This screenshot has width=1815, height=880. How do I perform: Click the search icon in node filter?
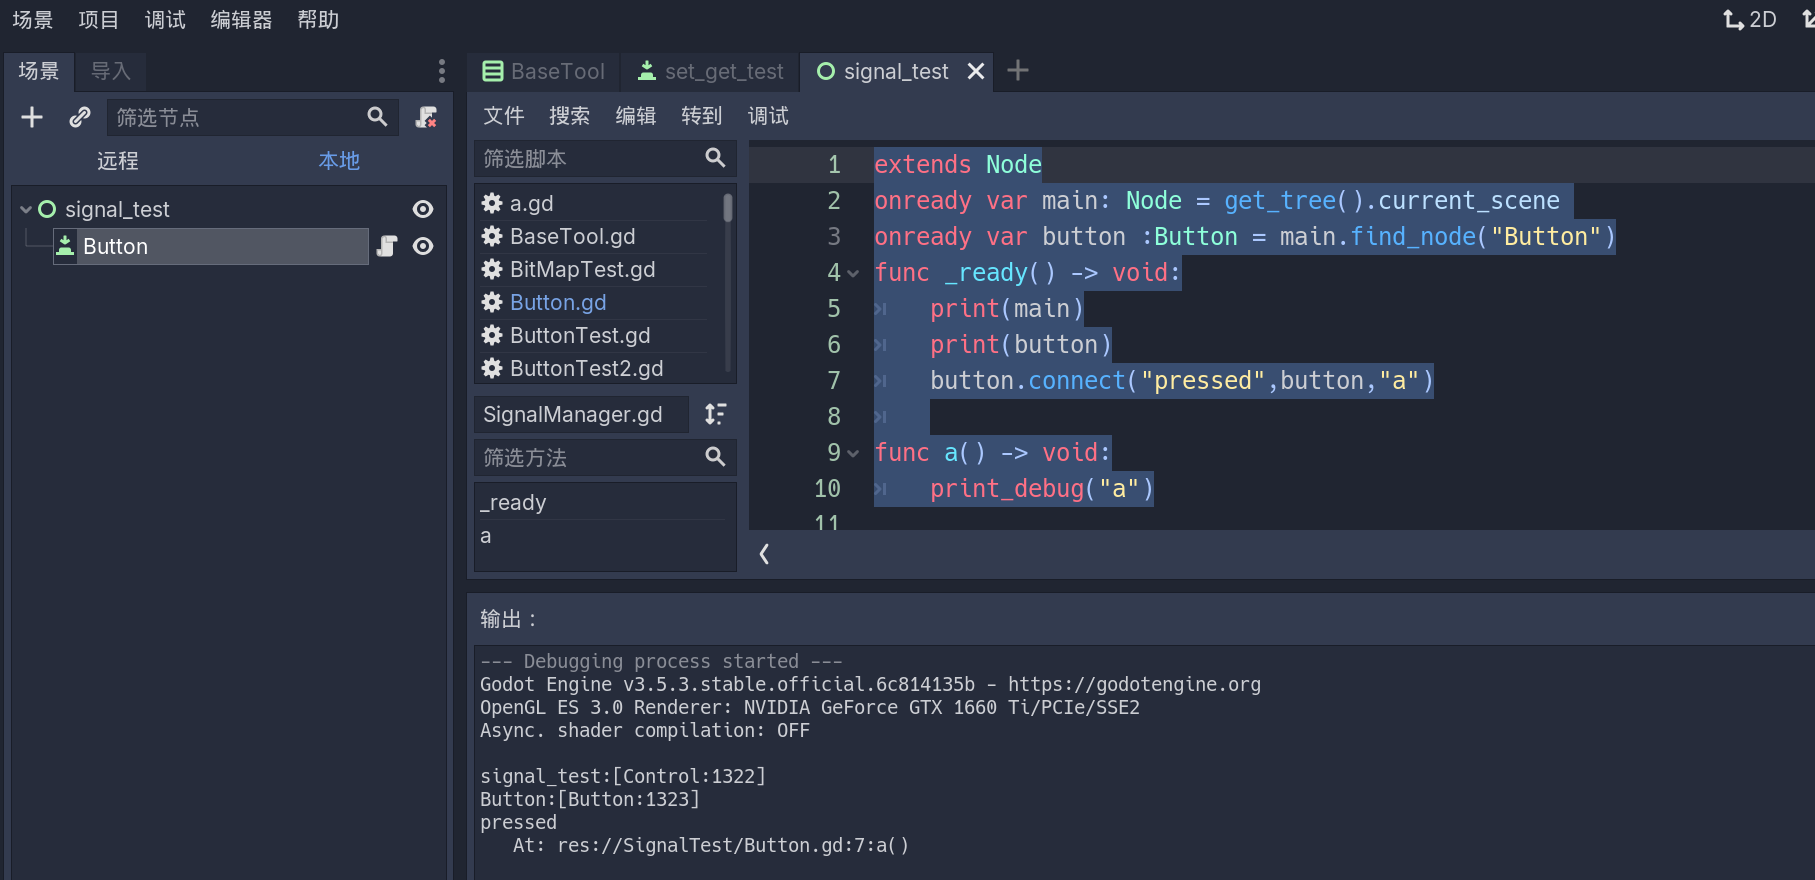[377, 117]
